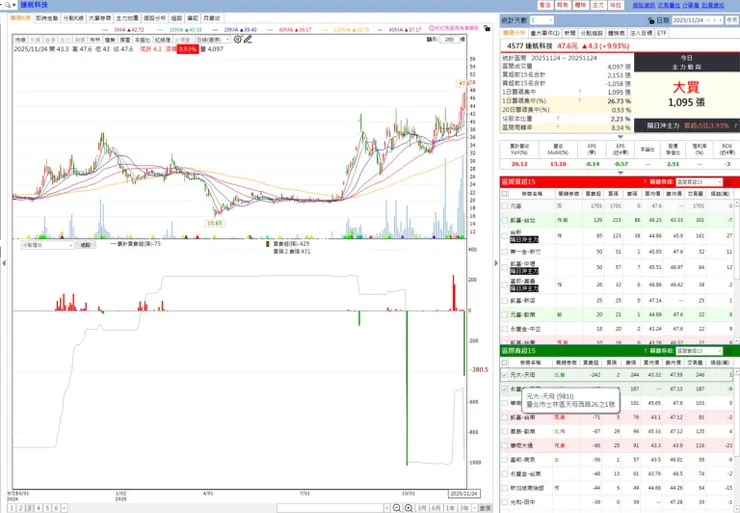Open 關鍵券商 dropdown in sell header

699,351
